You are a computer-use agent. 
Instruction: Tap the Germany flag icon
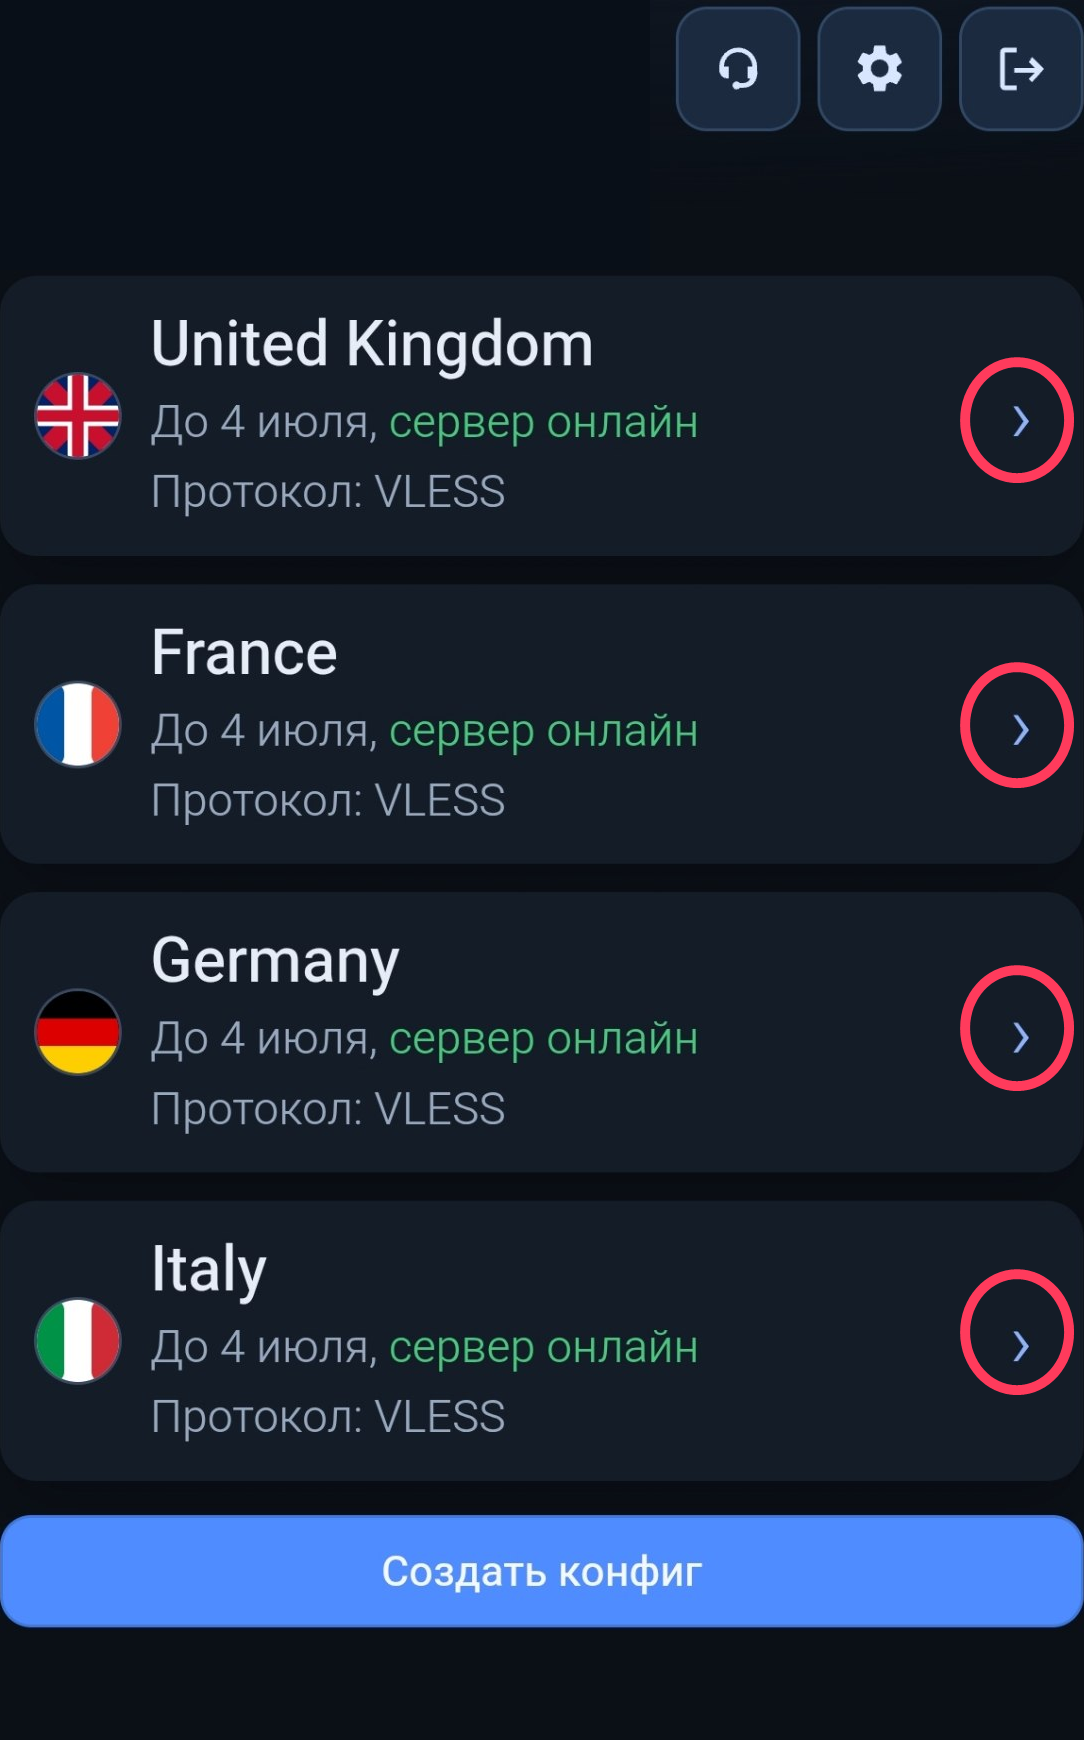(78, 1032)
